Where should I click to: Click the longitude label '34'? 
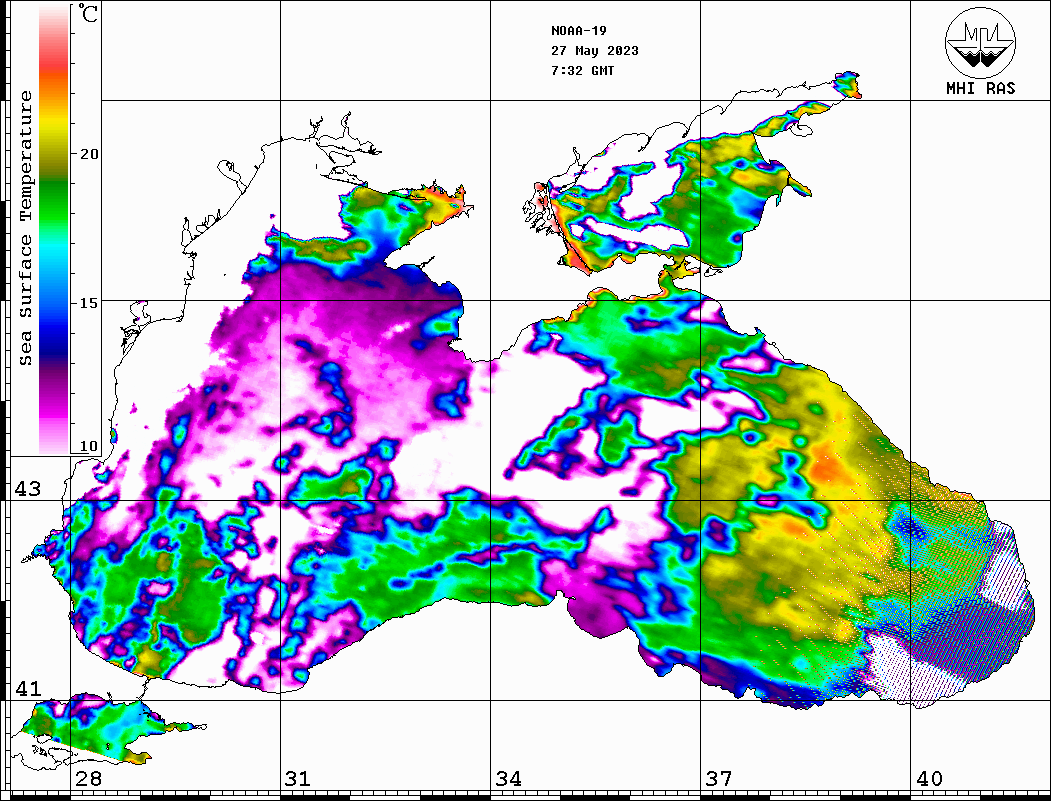(x=508, y=778)
